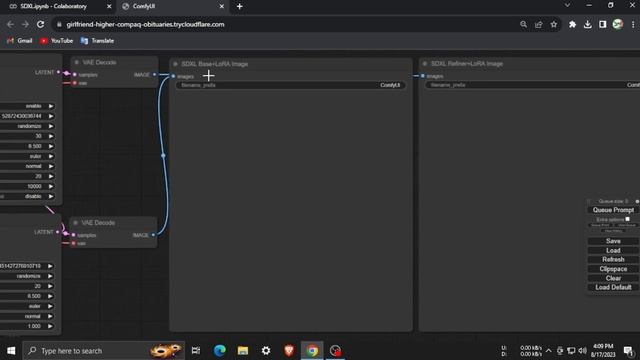Open Brave browser from the taskbar
The height and width of the screenshot is (360, 640).
tap(289, 351)
